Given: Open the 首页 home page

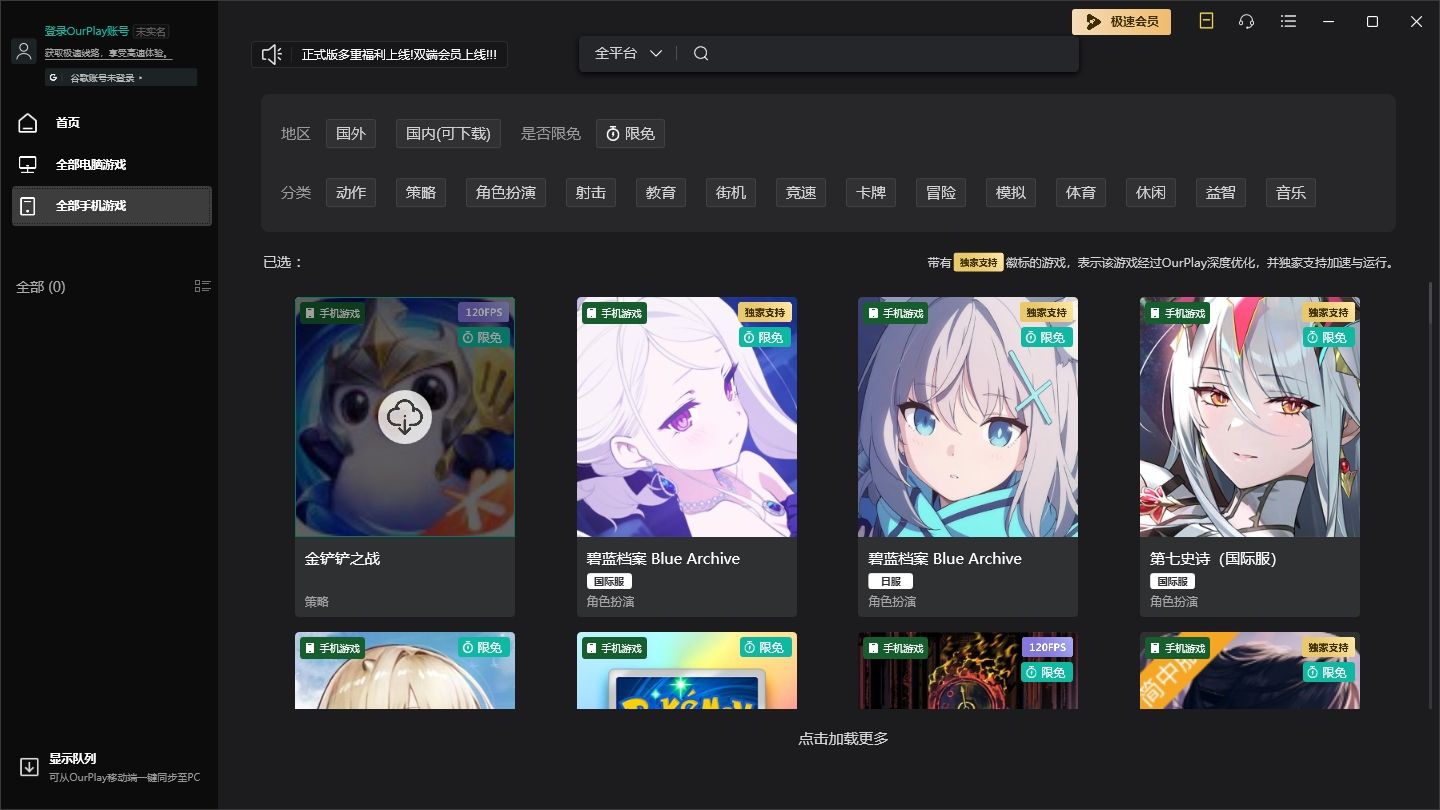Looking at the screenshot, I should point(67,123).
